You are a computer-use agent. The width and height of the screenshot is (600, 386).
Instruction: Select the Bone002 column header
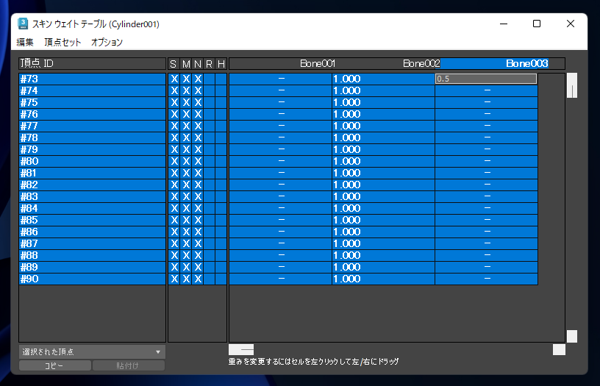pos(421,64)
